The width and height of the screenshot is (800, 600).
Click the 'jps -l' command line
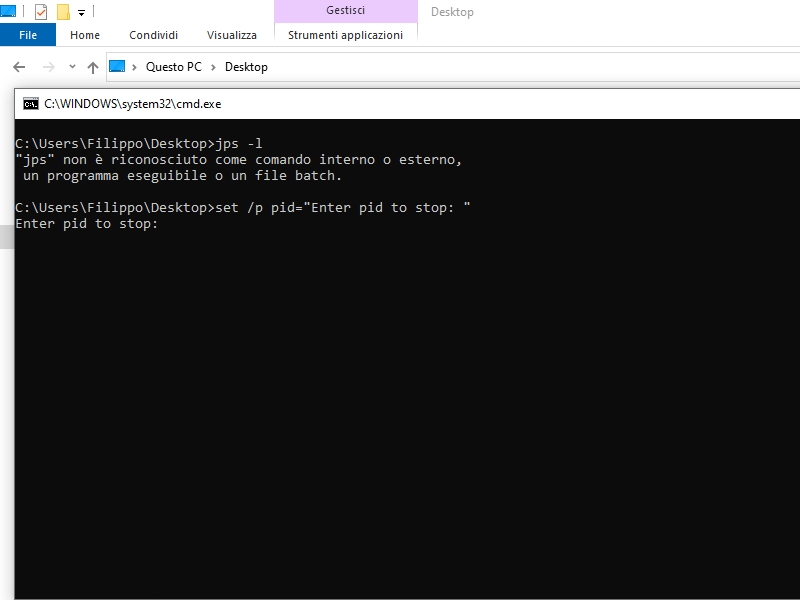tap(139, 143)
